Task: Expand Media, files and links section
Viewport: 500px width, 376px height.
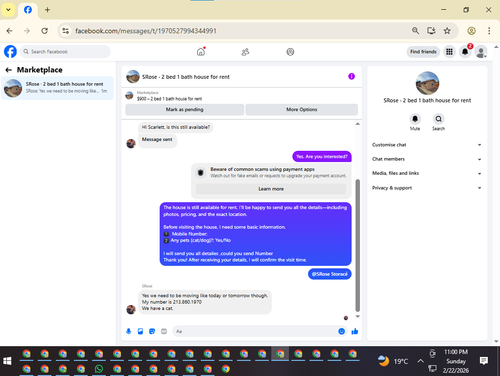Action: (x=427, y=173)
